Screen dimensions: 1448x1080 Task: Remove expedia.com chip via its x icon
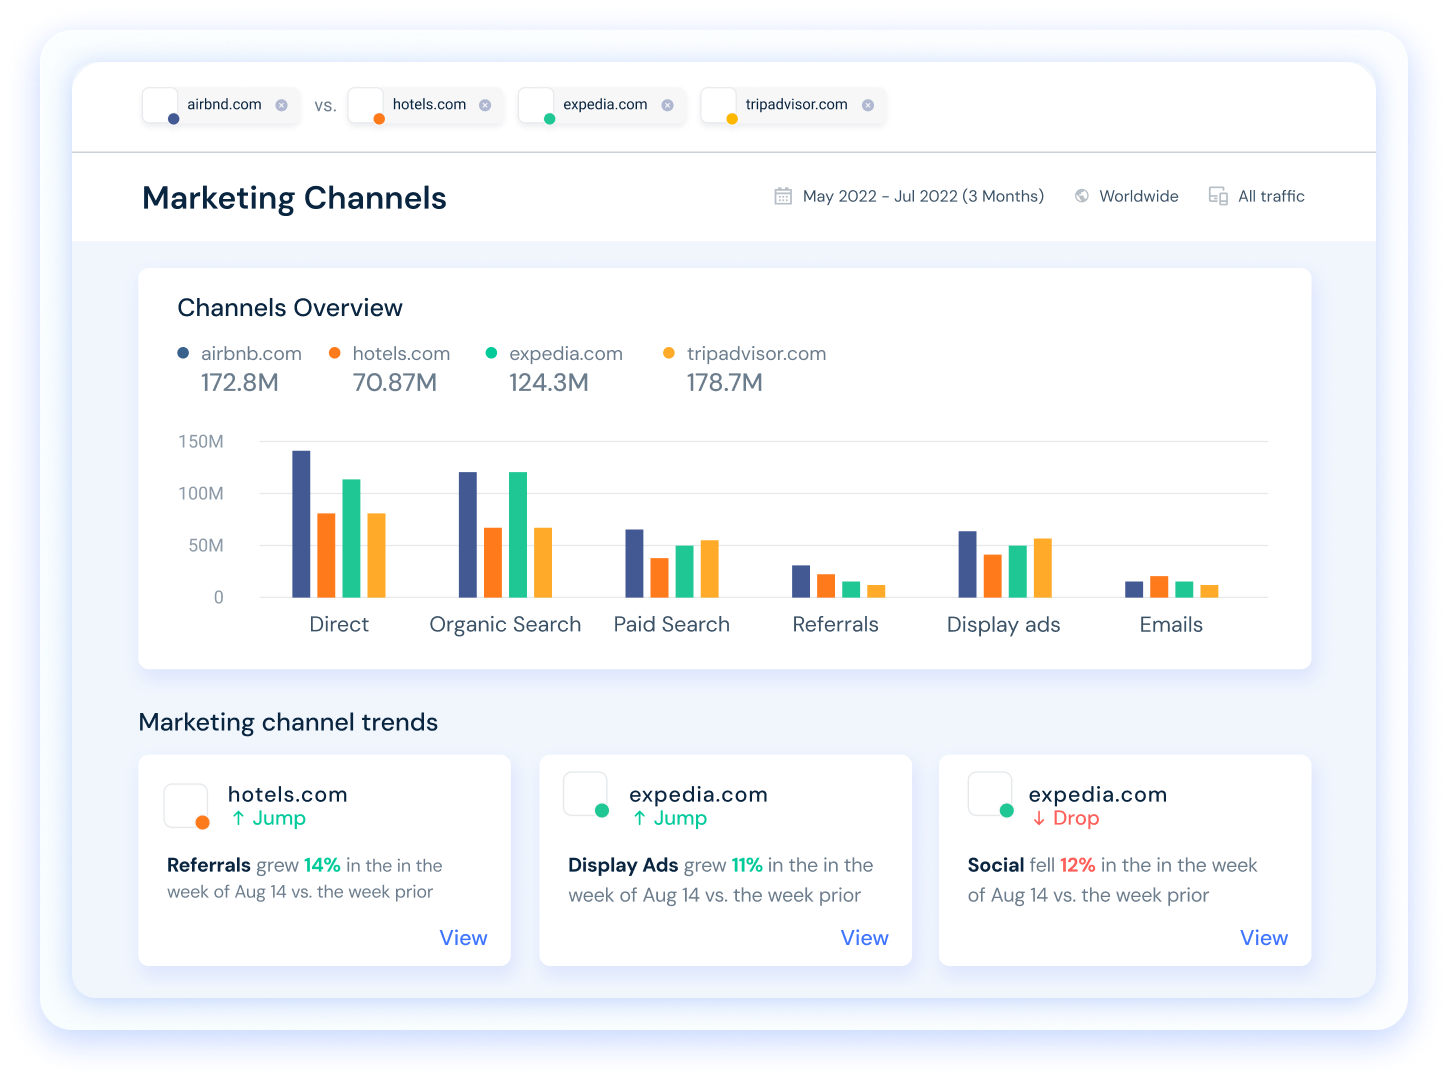(x=667, y=105)
